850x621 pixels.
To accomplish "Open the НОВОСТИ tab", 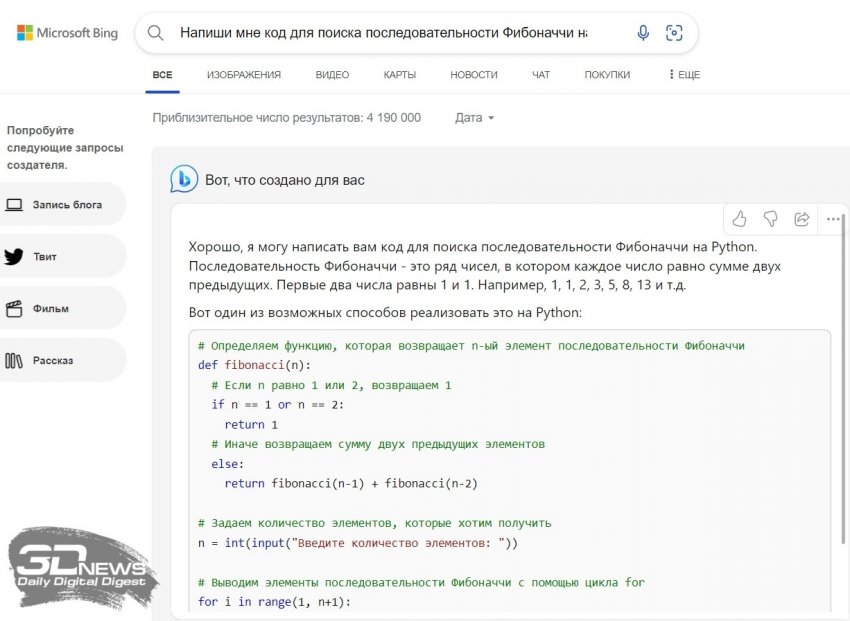I will (473, 75).
